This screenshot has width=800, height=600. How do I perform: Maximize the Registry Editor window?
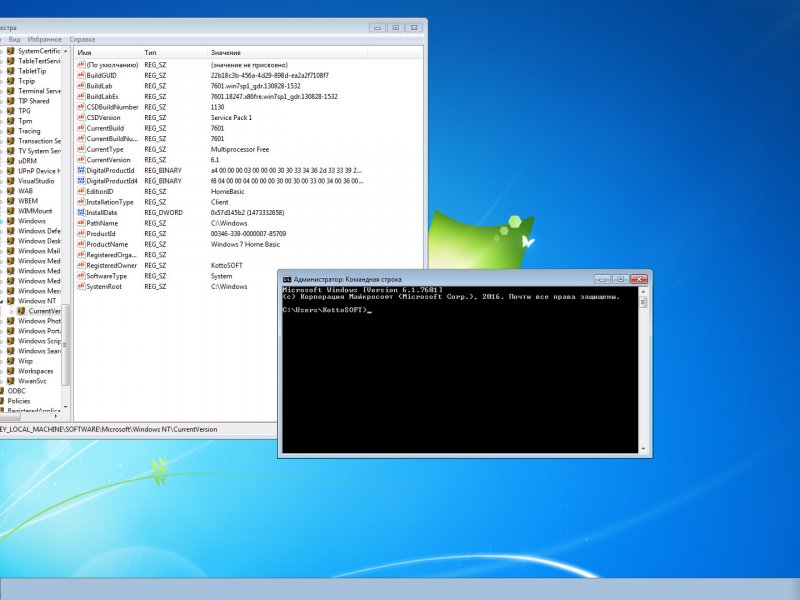[x=395, y=28]
